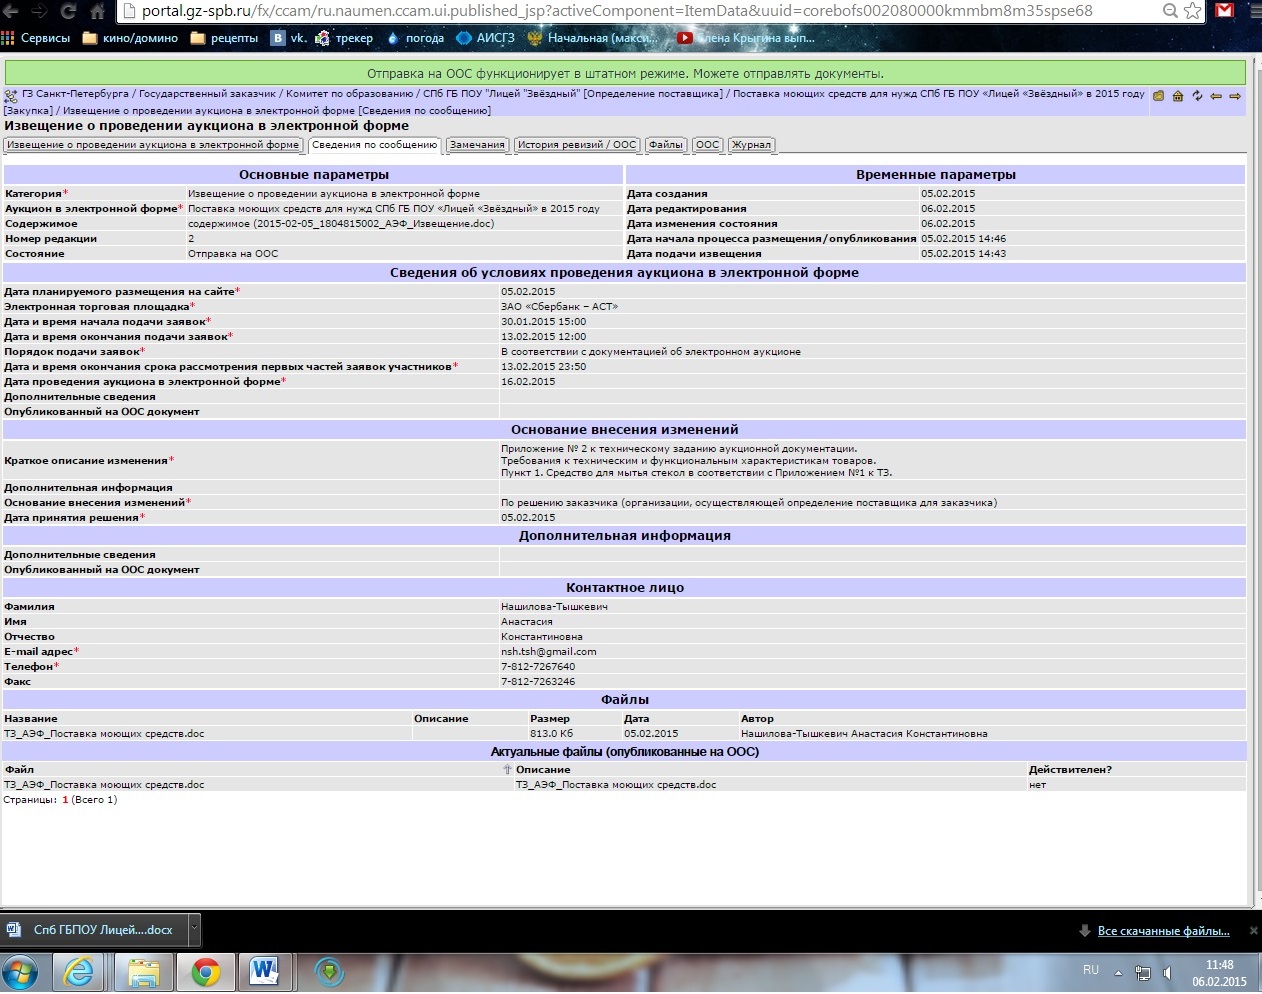Open the трекер bookmark
The width and height of the screenshot is (1262, 994).
pyautogui.click(x=344, y=38)
